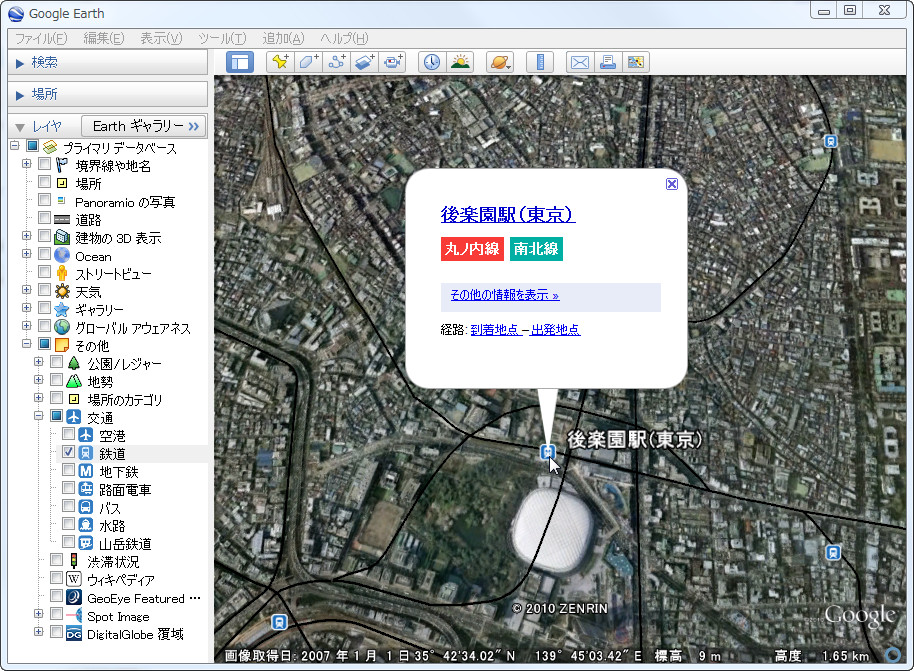Switch planet with the Saturn icon
Viewport: 914px width, 671px height.
[x=500, y=62]
